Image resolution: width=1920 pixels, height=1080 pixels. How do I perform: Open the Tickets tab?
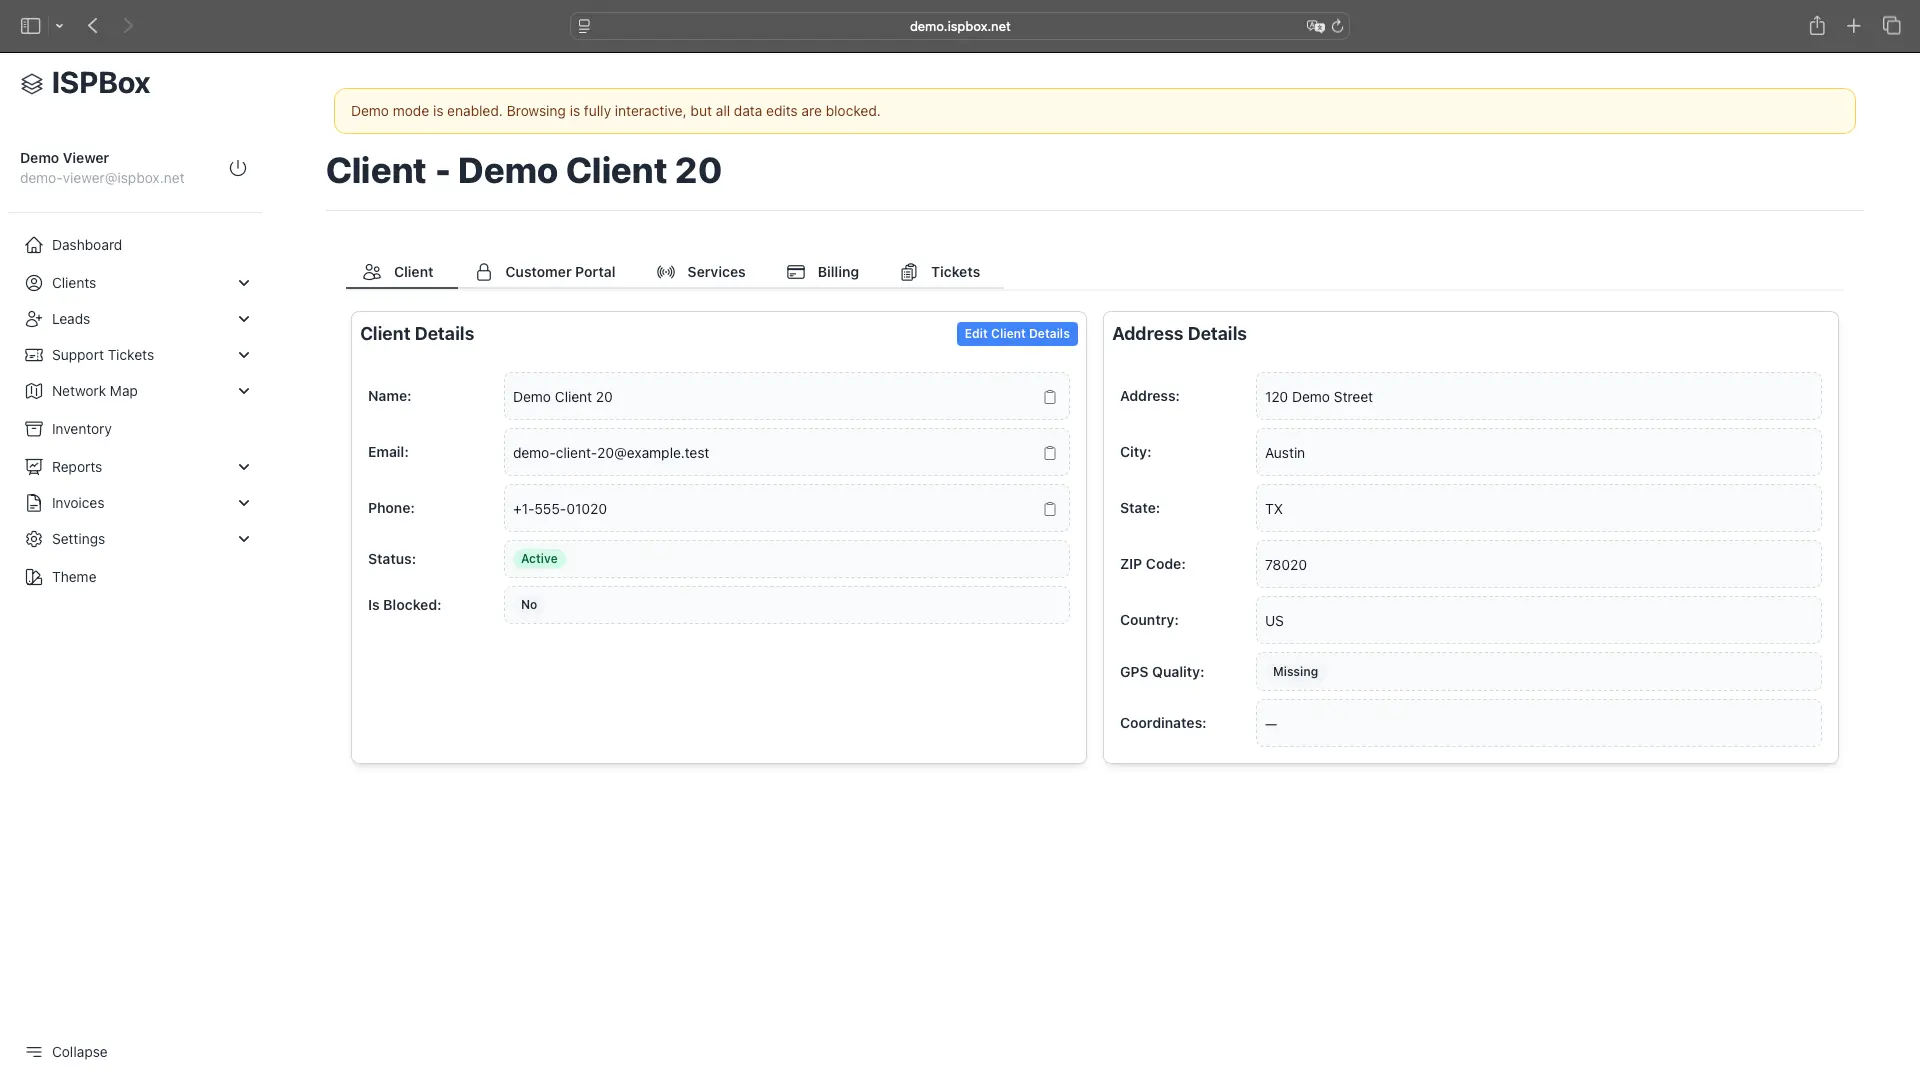coord(942,272)
